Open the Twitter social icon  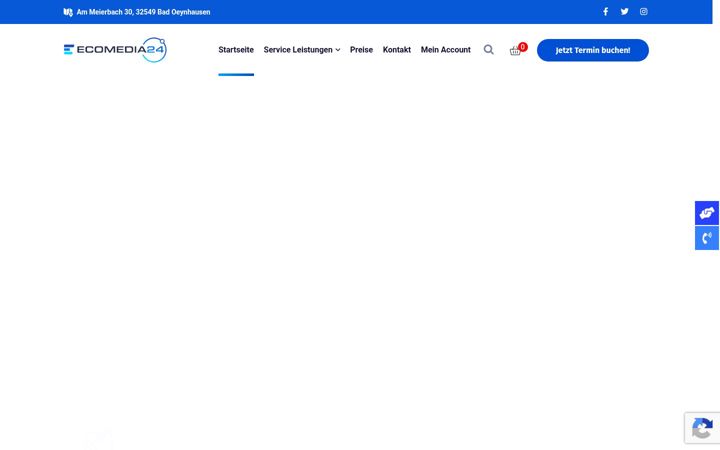pos(624,11)
